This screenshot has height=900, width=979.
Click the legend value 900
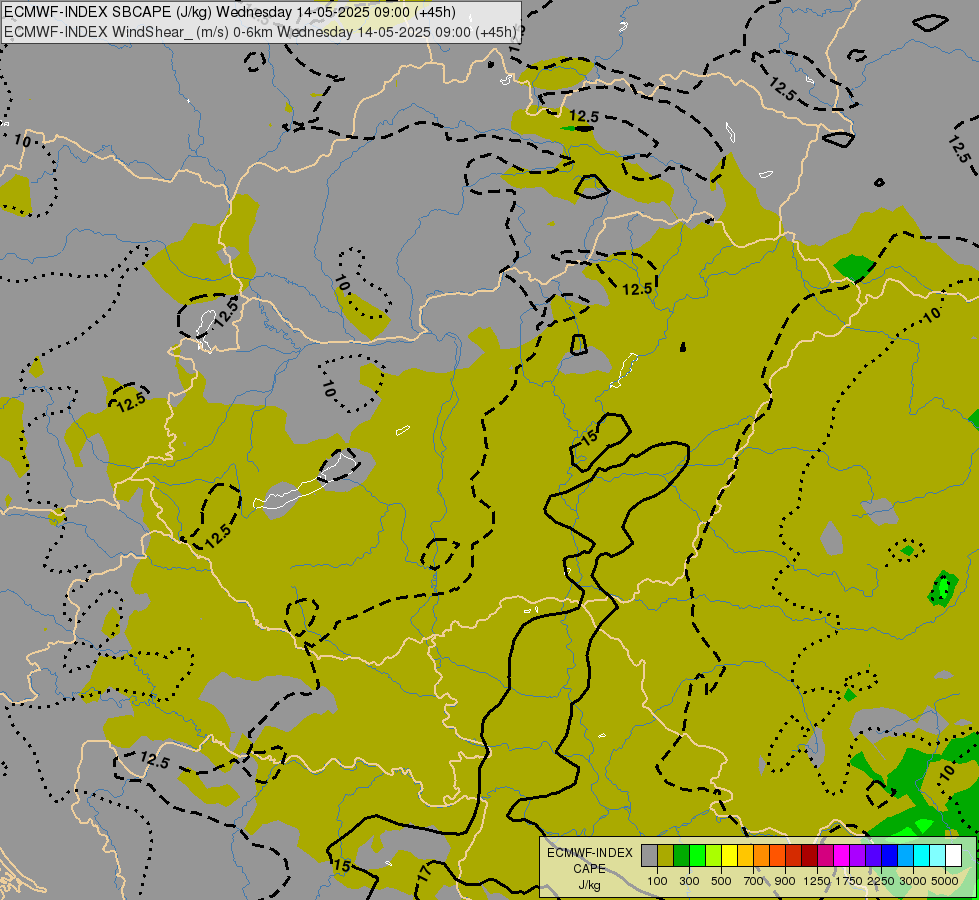(785, 881)
